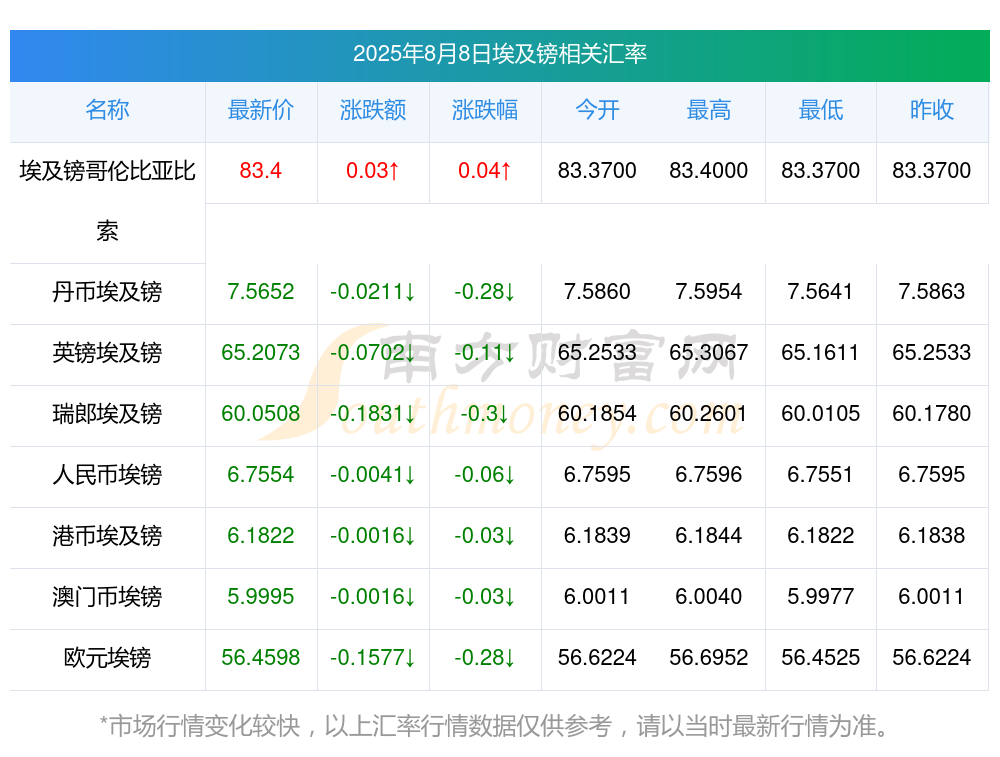Click the opening value 7.5860

(597, 291)
